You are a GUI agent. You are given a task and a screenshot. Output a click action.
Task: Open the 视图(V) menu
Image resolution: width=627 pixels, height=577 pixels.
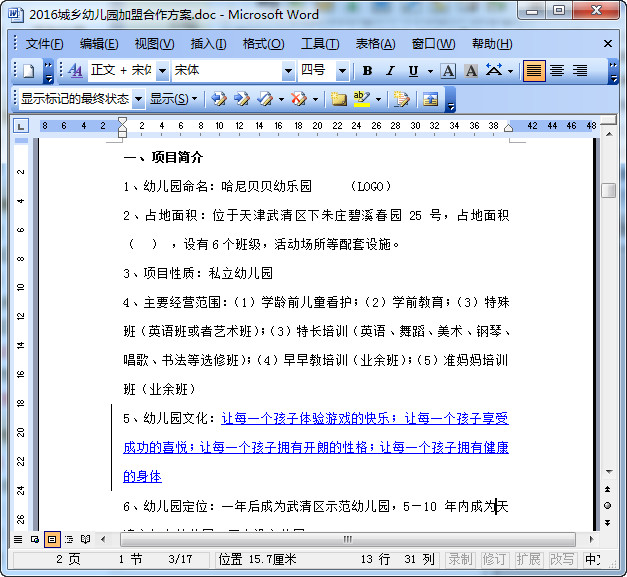coord(154,44)
